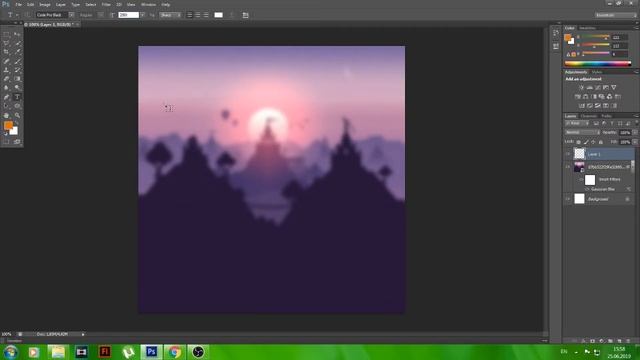Screen dimensions: 640x360
Task: Open the File menu
Action: tap(18, 4)
